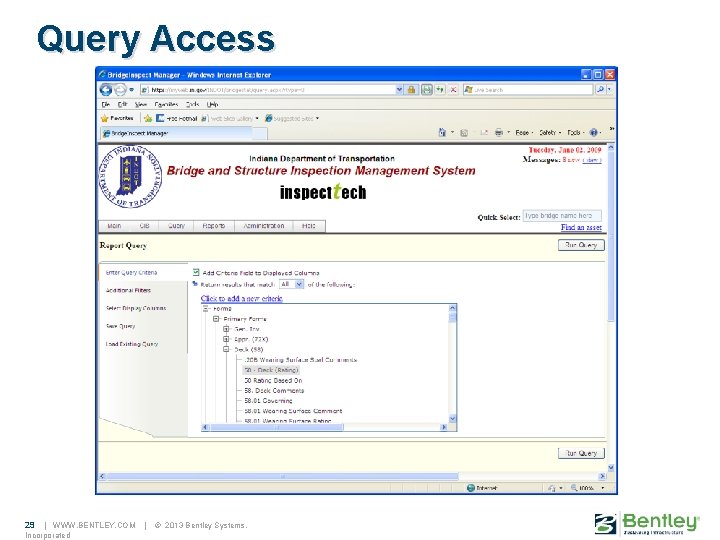Image resolution: width=720 pixels, height=540 pixels.
Task: Select the 58. Deck Comments tree item
Action: point(274,391)
